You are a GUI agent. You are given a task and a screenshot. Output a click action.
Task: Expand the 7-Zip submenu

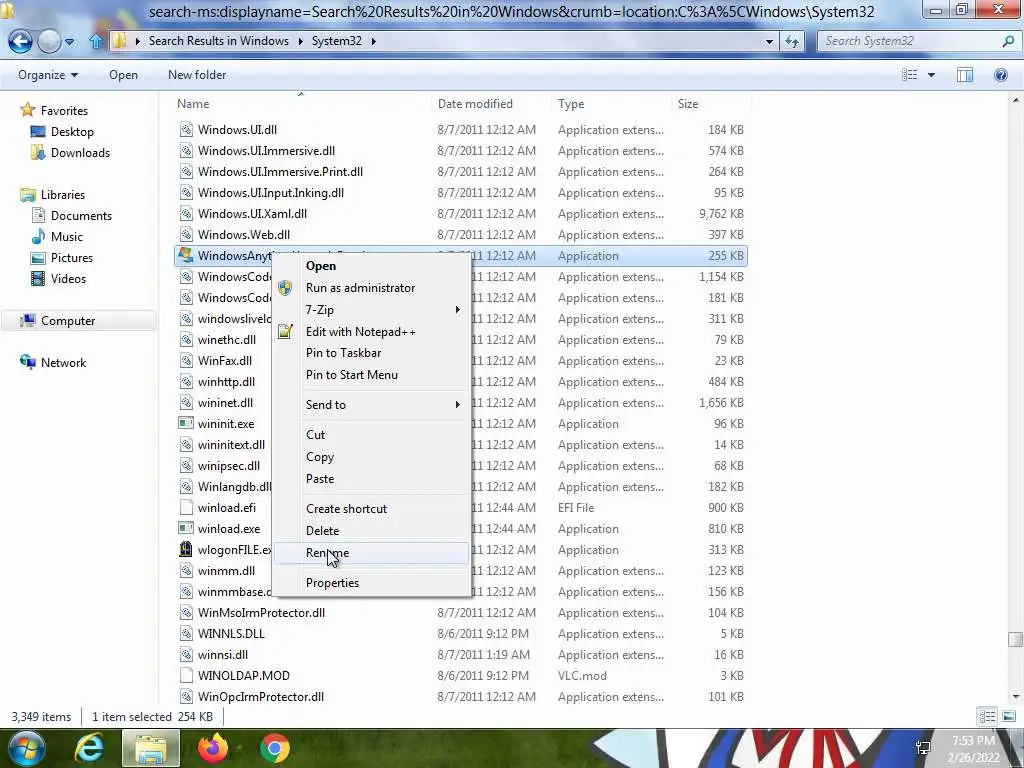(371, 310)
